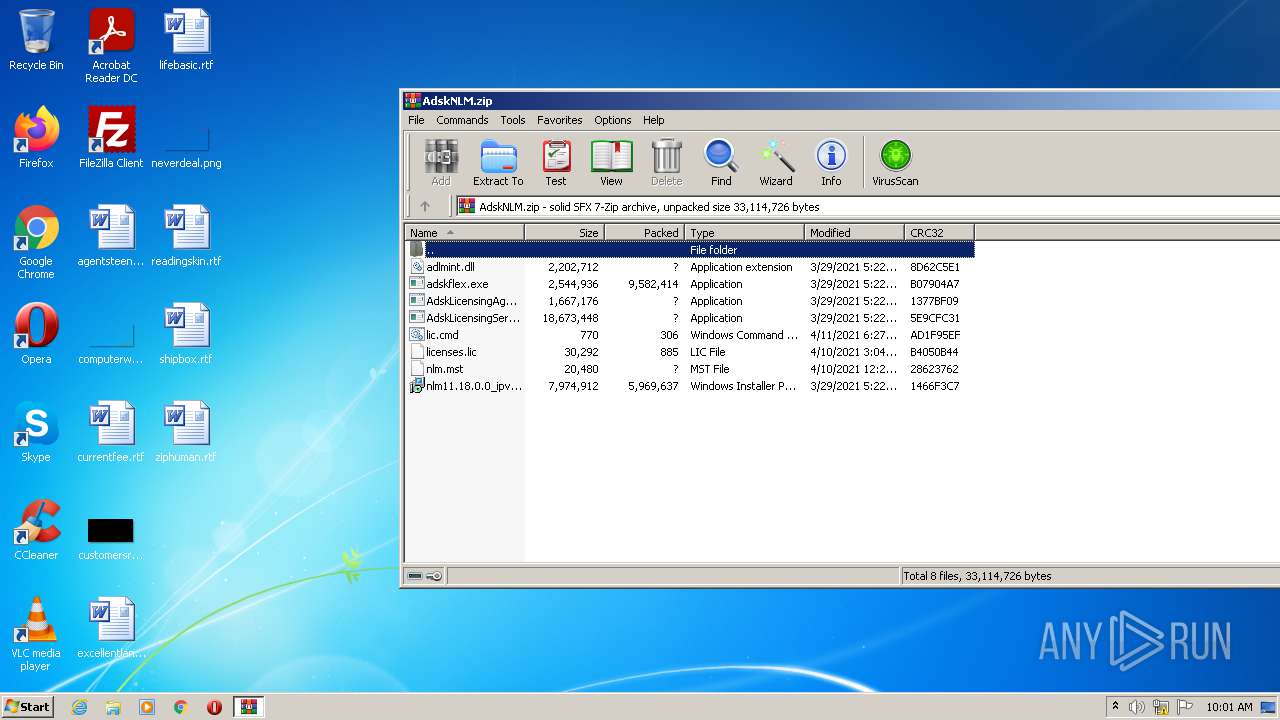
Task: Sort by Name column header
Action: tap(465, 233)
